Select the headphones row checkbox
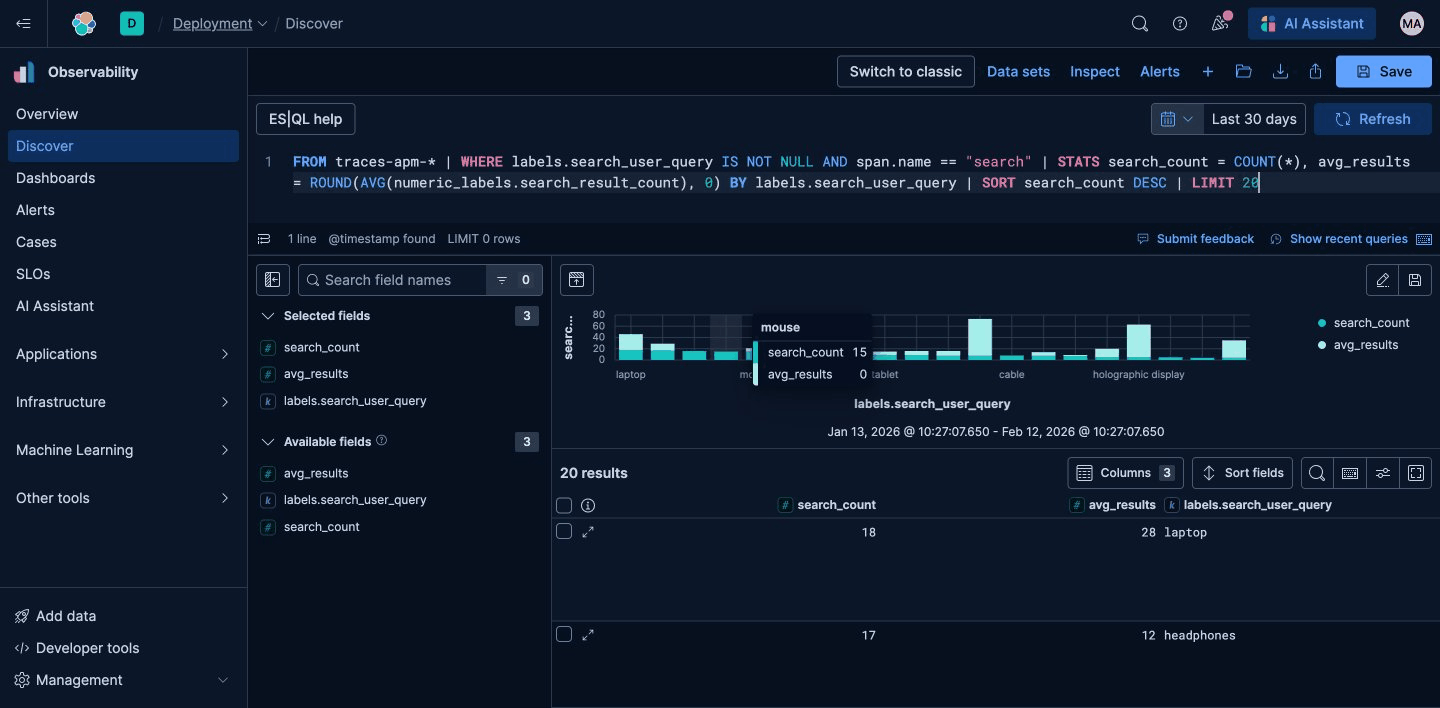 [564, 634]
